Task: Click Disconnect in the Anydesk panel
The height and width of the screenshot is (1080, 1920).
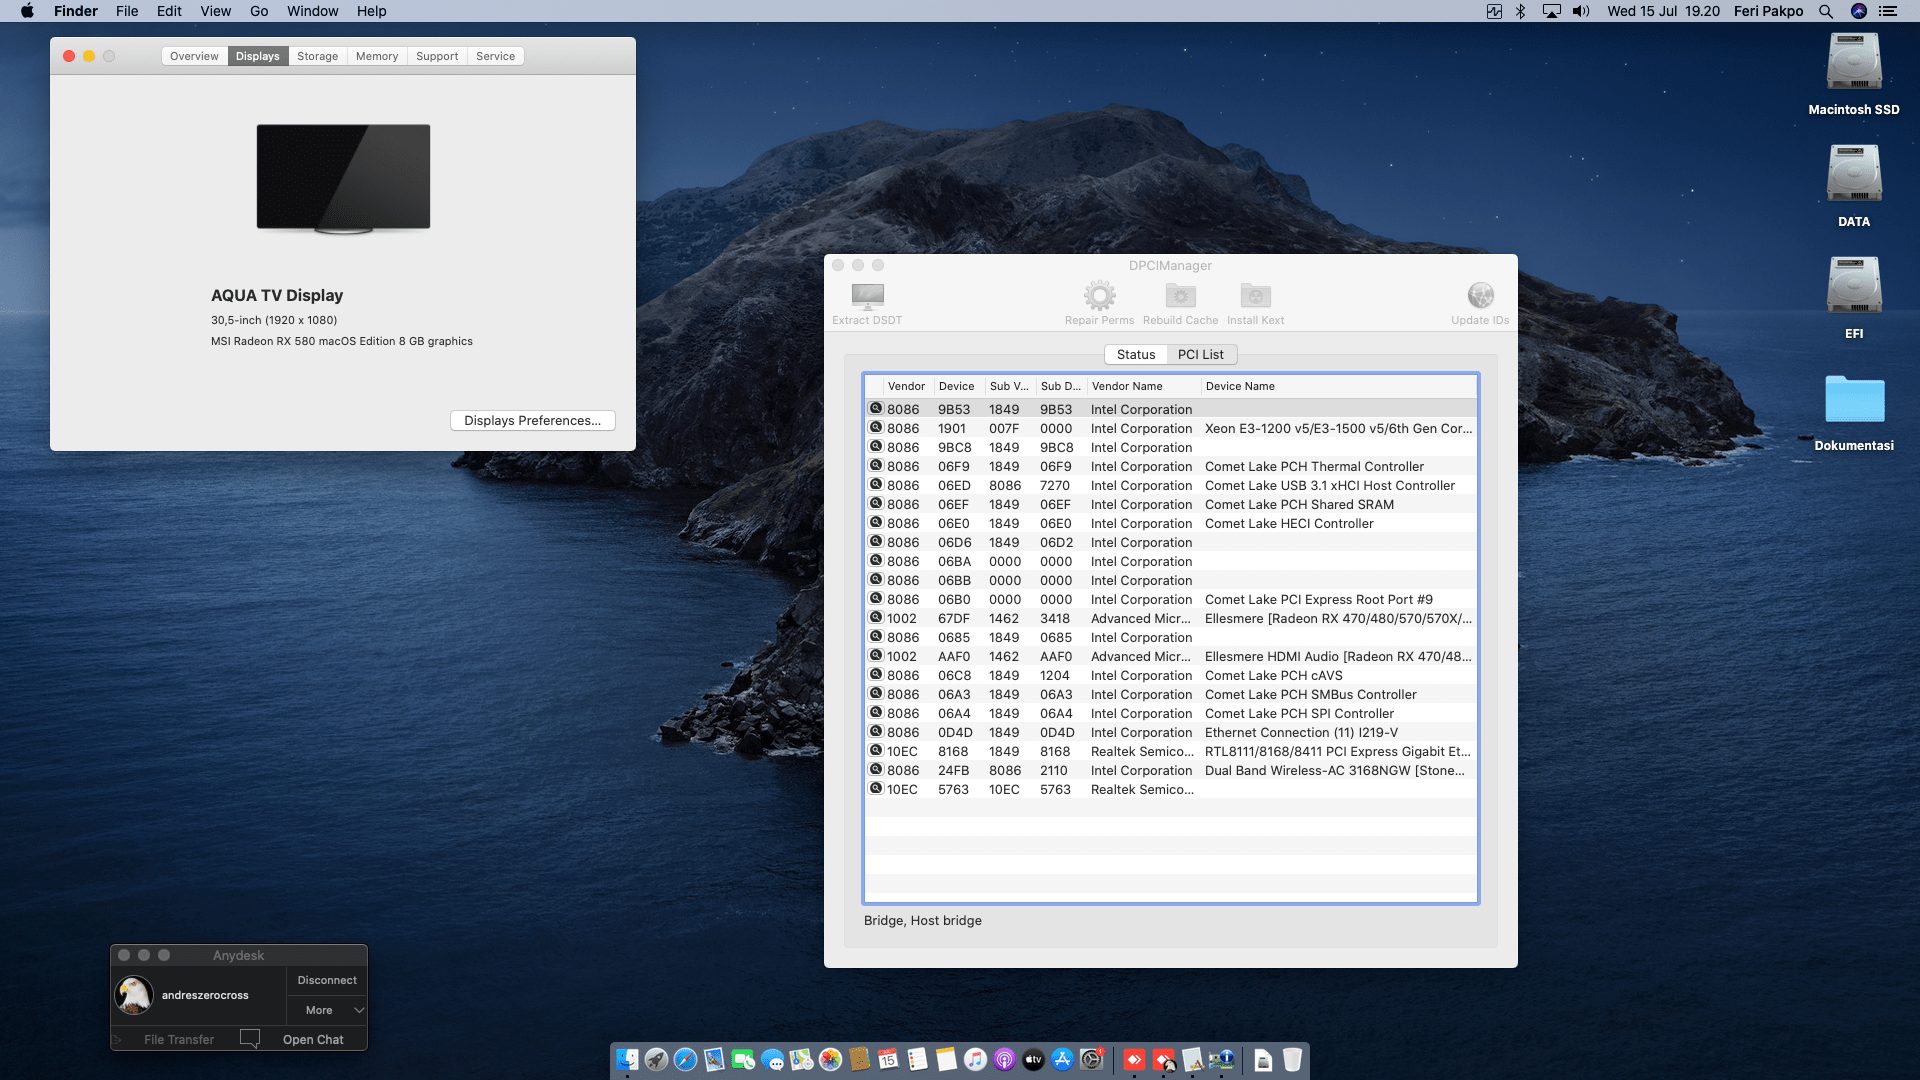Action: 327,980
